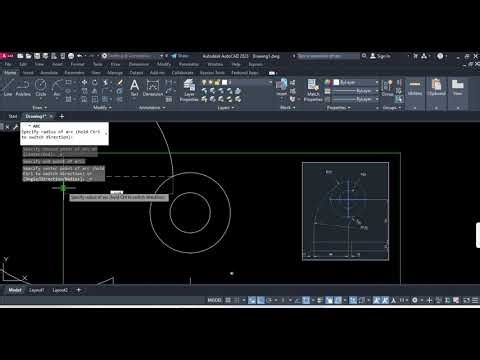
Task: Open the Home ribbon tab
Action: tap(10, 72)
